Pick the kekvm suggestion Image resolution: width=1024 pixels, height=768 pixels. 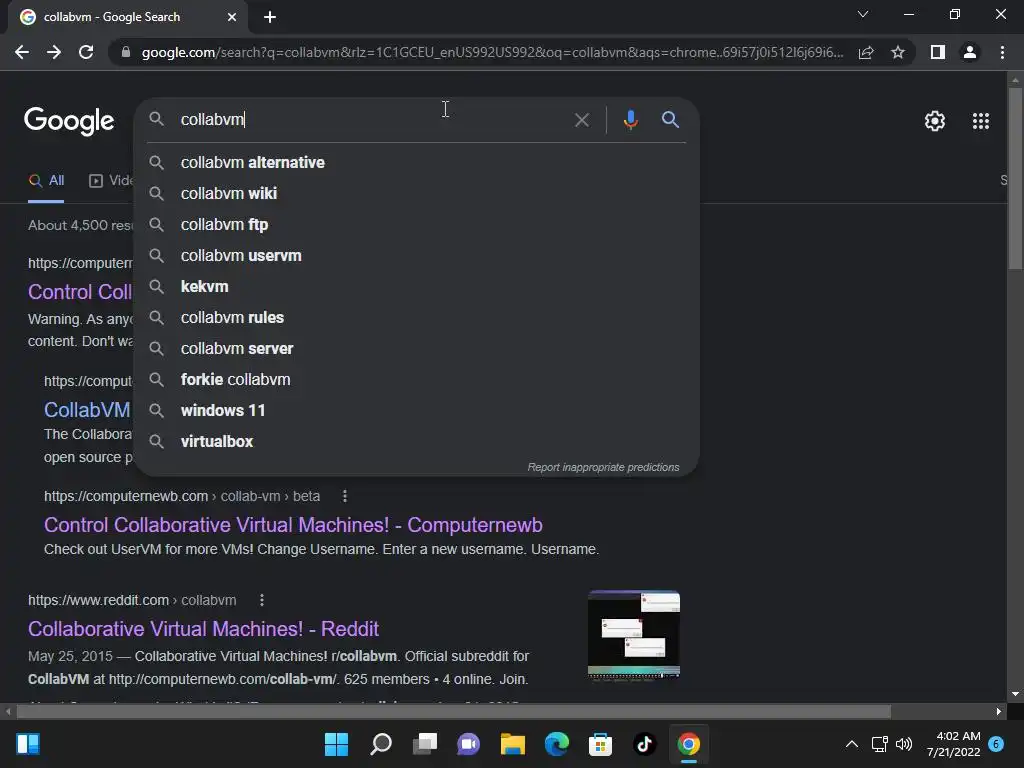point(417,287)
